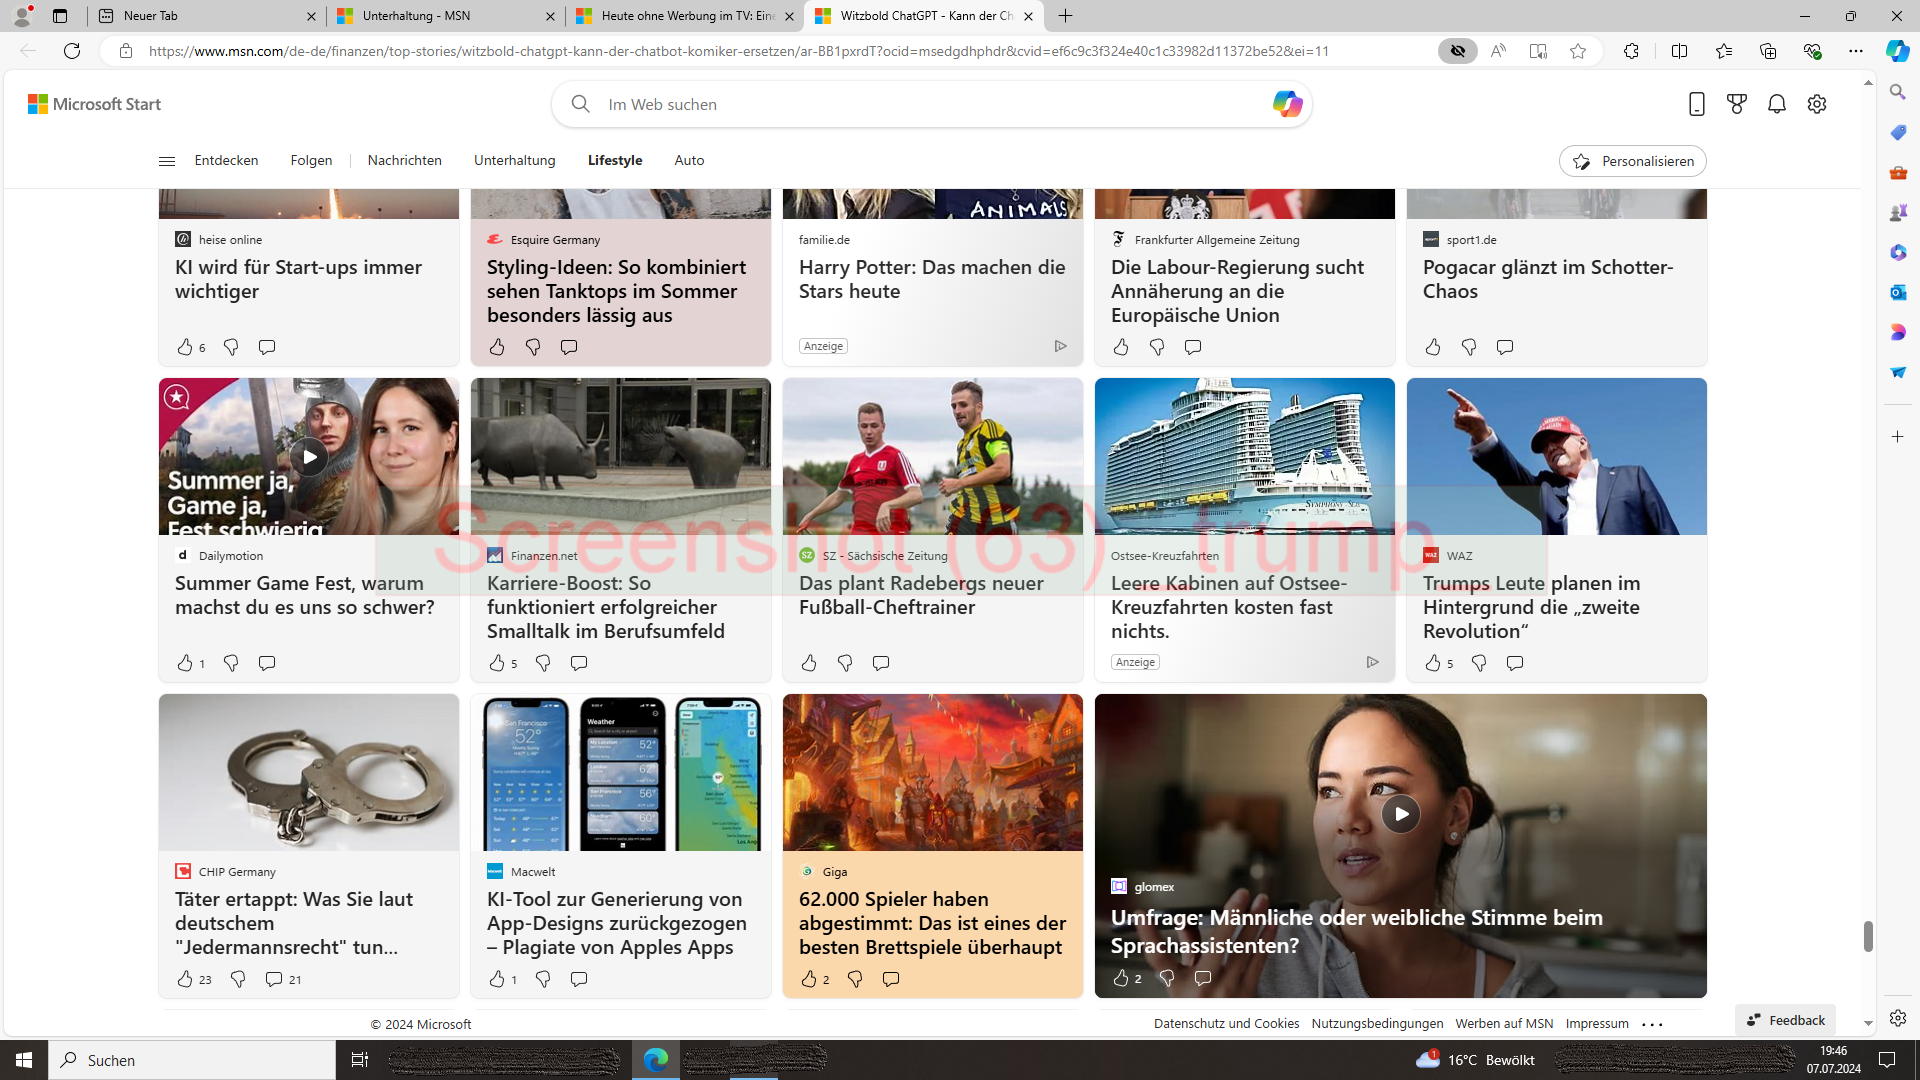
Task: Select the Nachrichten navigation tab
Action: coord(404,160)
